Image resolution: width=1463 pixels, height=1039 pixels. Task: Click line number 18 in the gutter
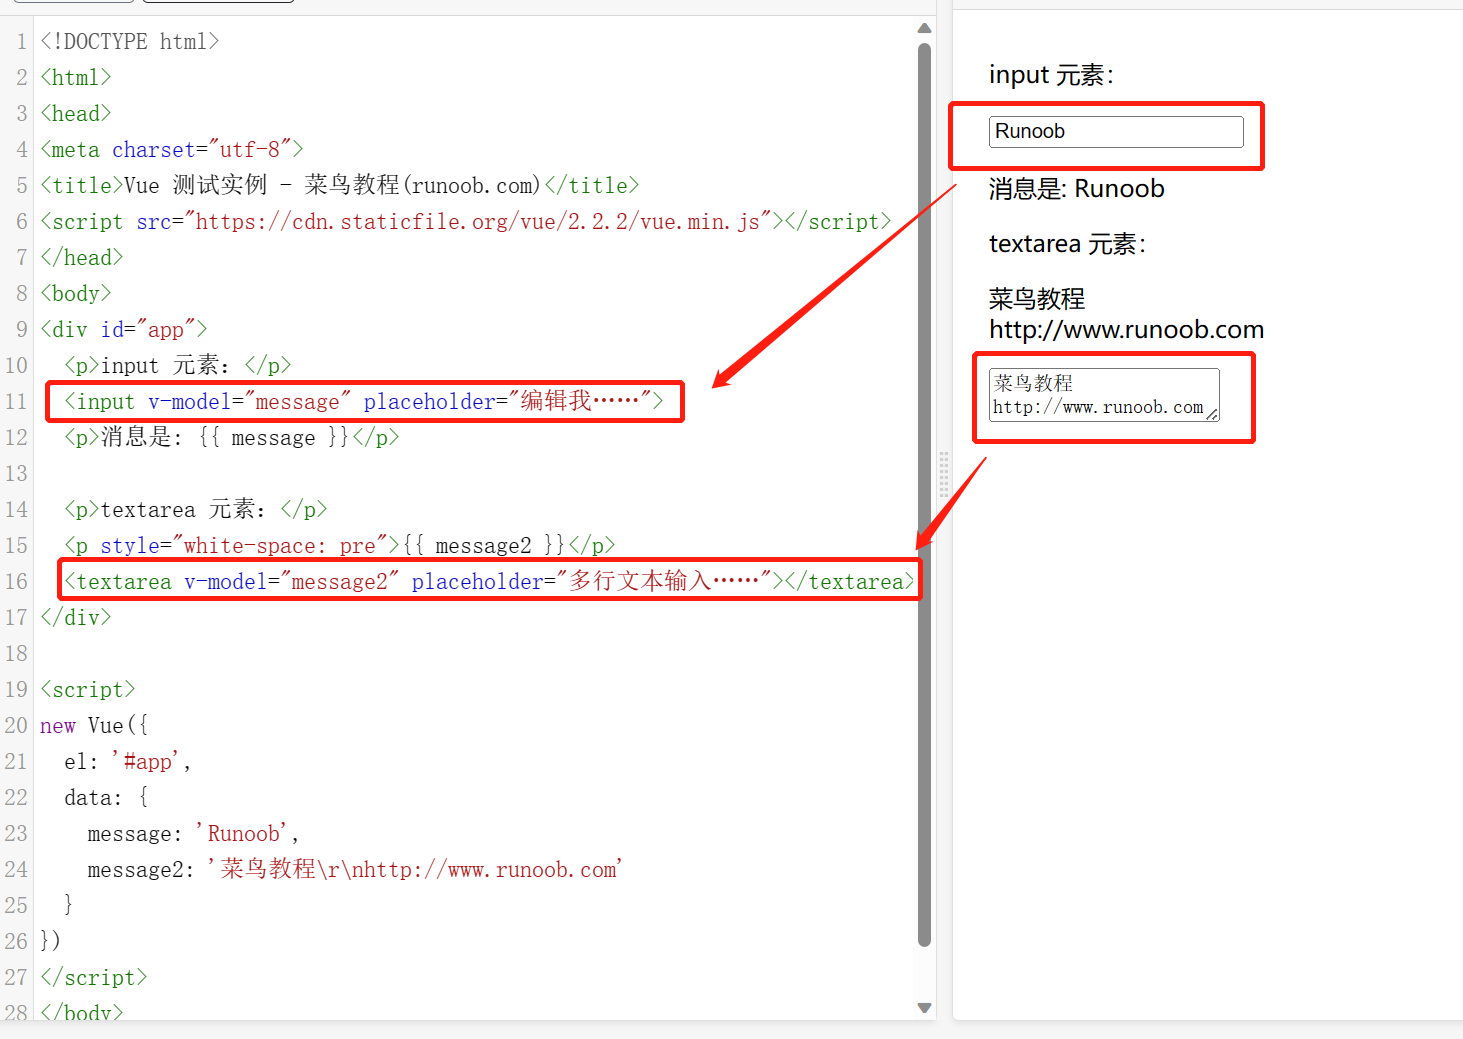16,654
